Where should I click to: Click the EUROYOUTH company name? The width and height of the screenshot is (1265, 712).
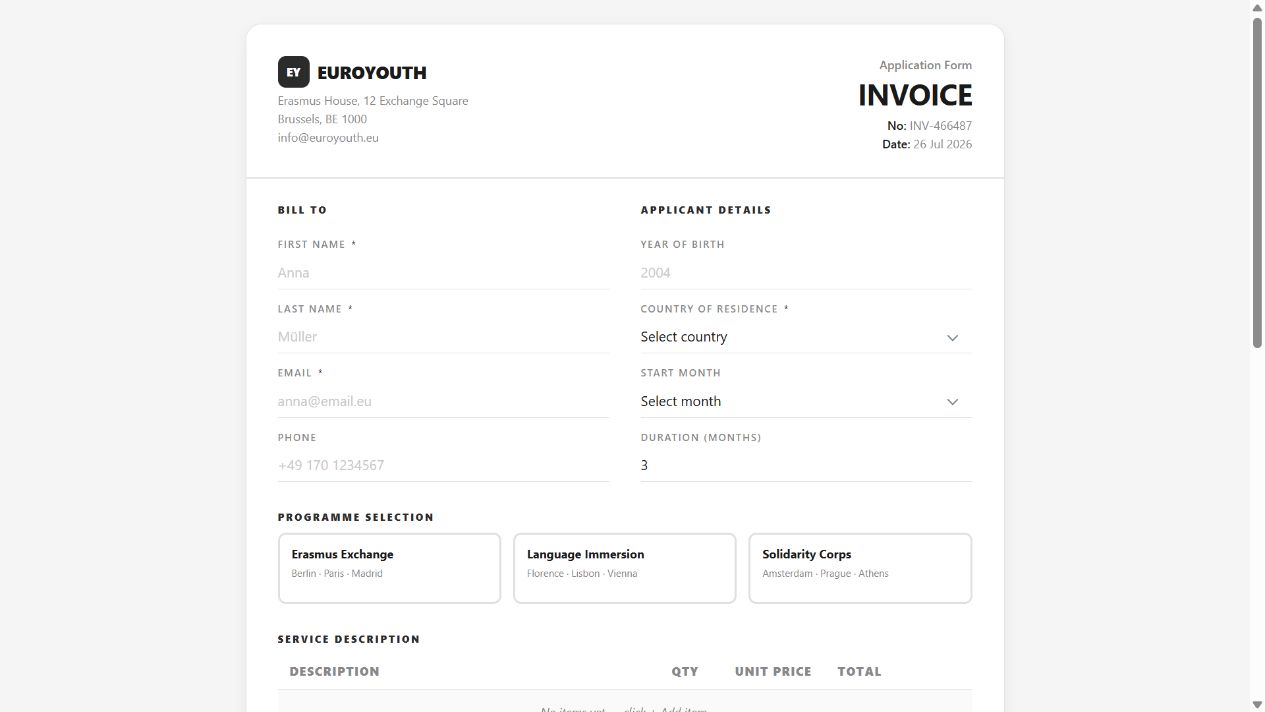tap(372, 73)
